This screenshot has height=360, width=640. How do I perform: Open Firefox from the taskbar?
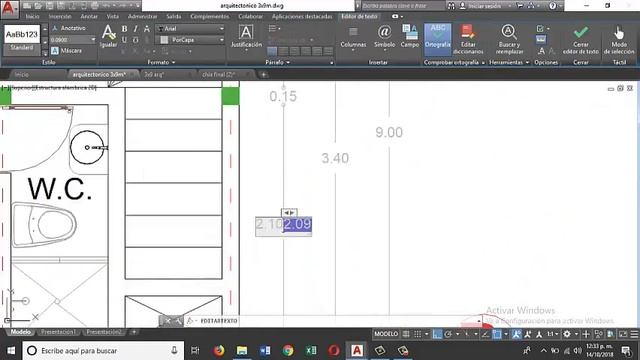[219, 350]
